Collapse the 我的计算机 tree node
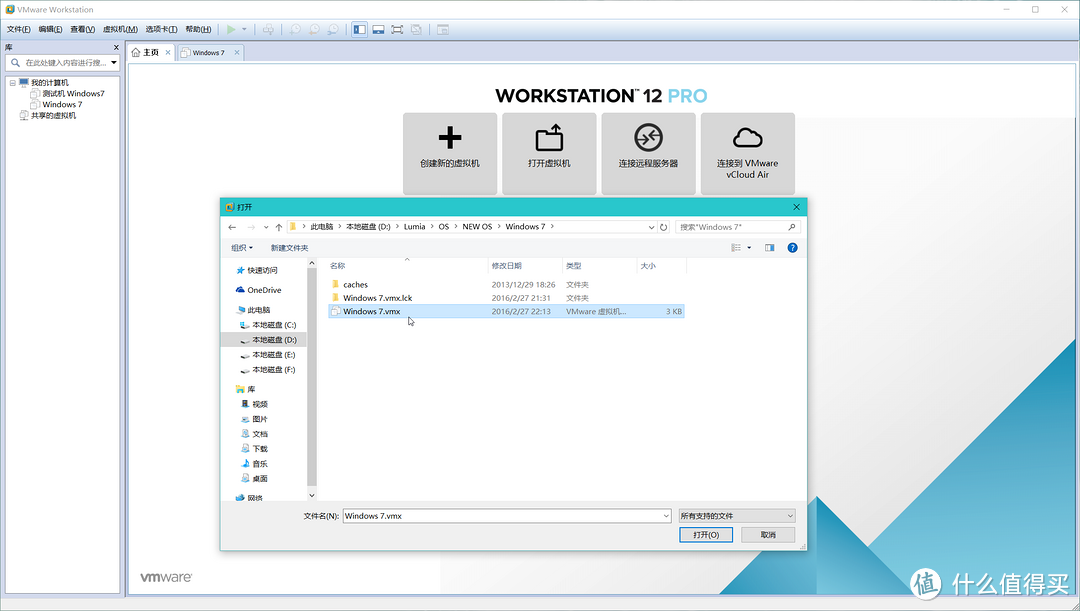 (x=12, y=83)
